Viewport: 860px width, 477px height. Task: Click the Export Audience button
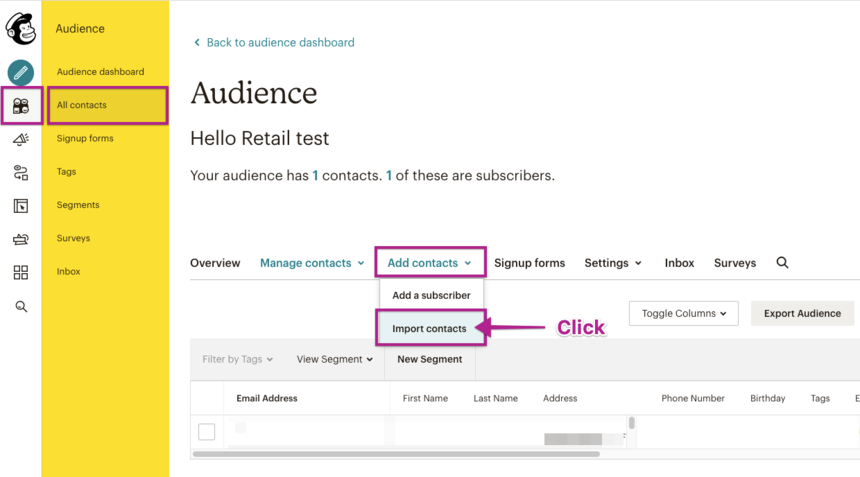[x=802, y=313]
